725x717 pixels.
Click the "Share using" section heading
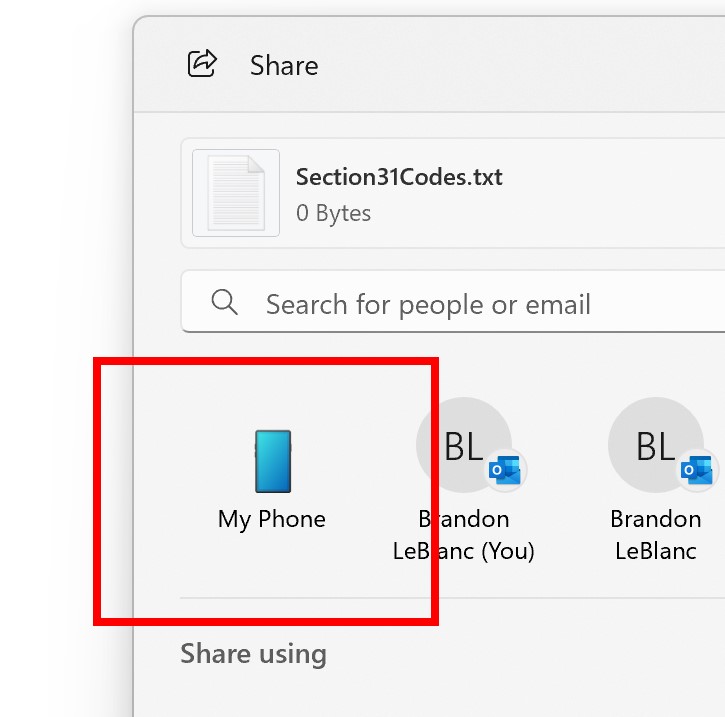(253, 654)
